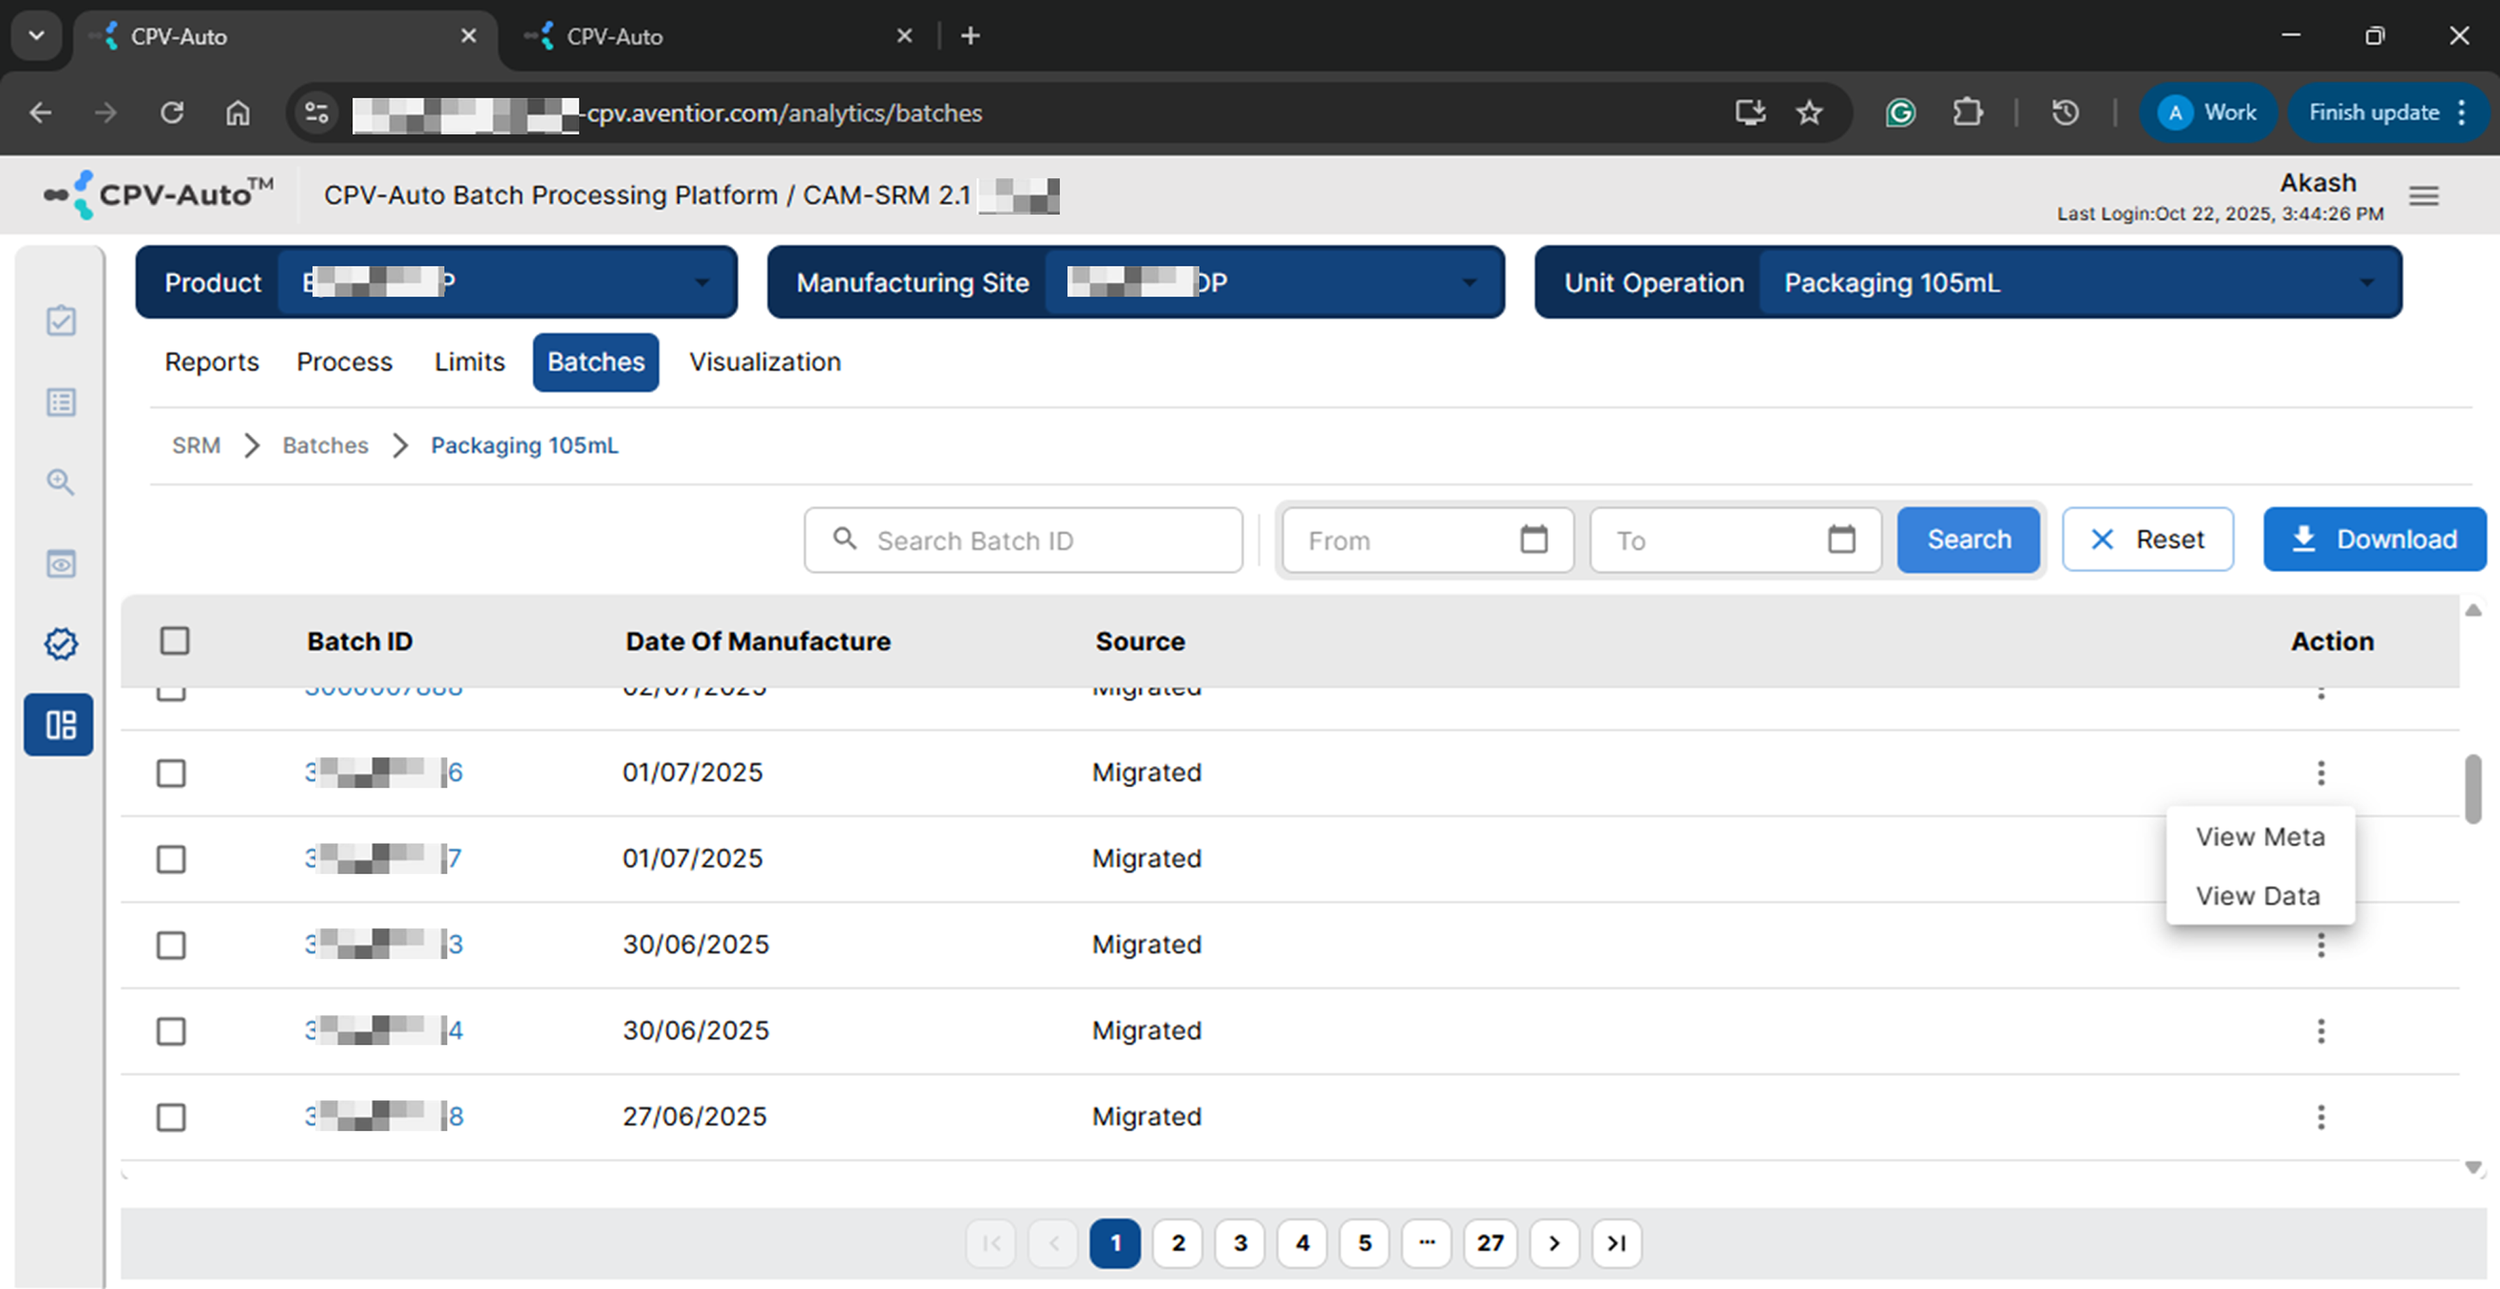Open the From date calendar icon
The image size is (2500, 1289).
[1534, 540]
